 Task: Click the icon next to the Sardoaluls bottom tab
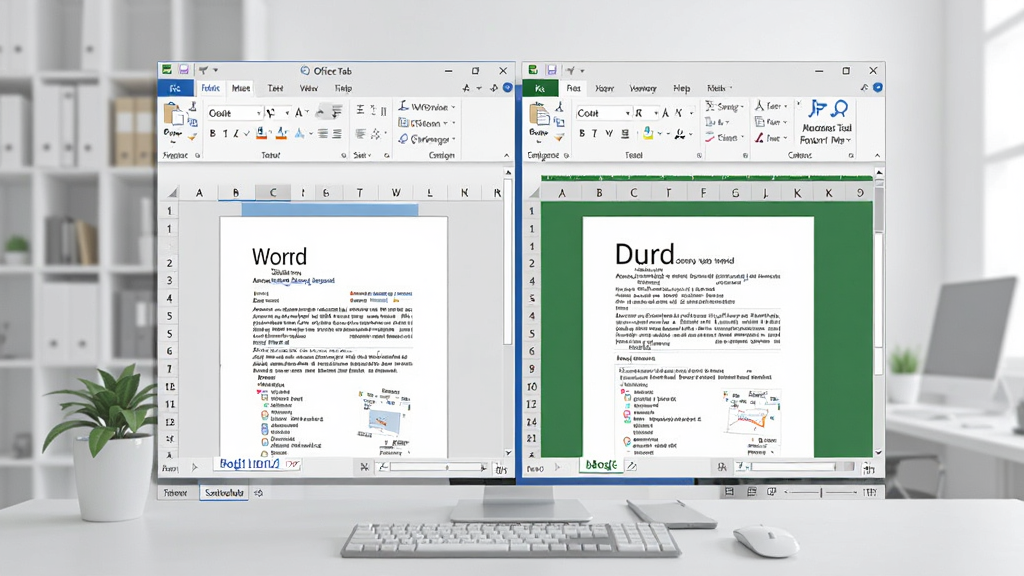pos(259,493)
